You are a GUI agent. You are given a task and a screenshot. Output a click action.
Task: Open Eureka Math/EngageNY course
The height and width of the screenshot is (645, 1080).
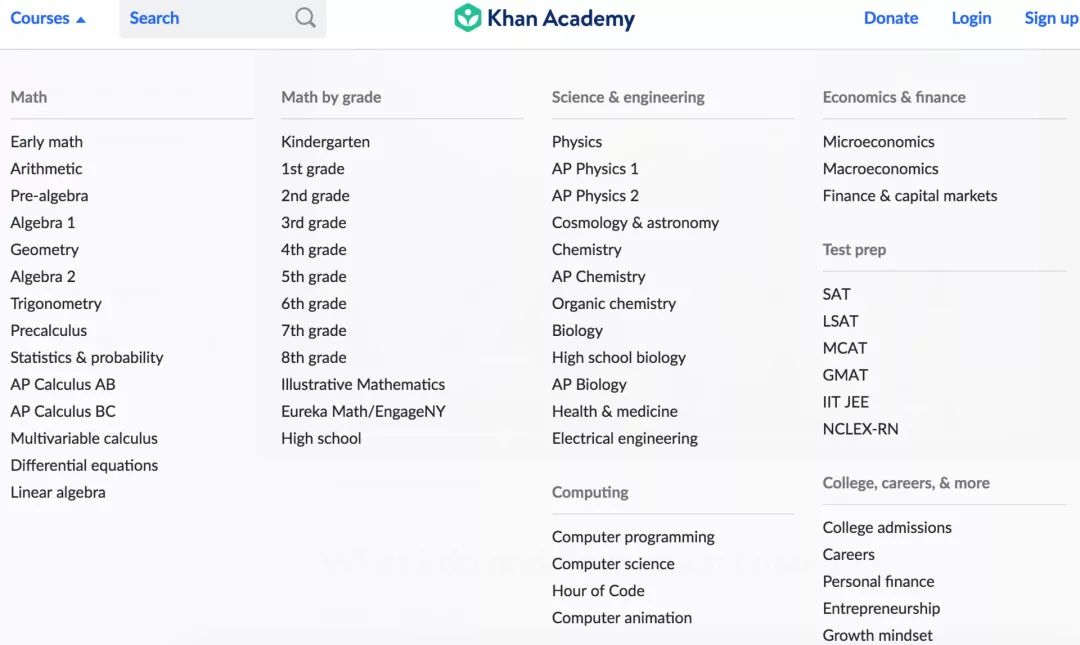pyautogui.click(x=363, y=412)
